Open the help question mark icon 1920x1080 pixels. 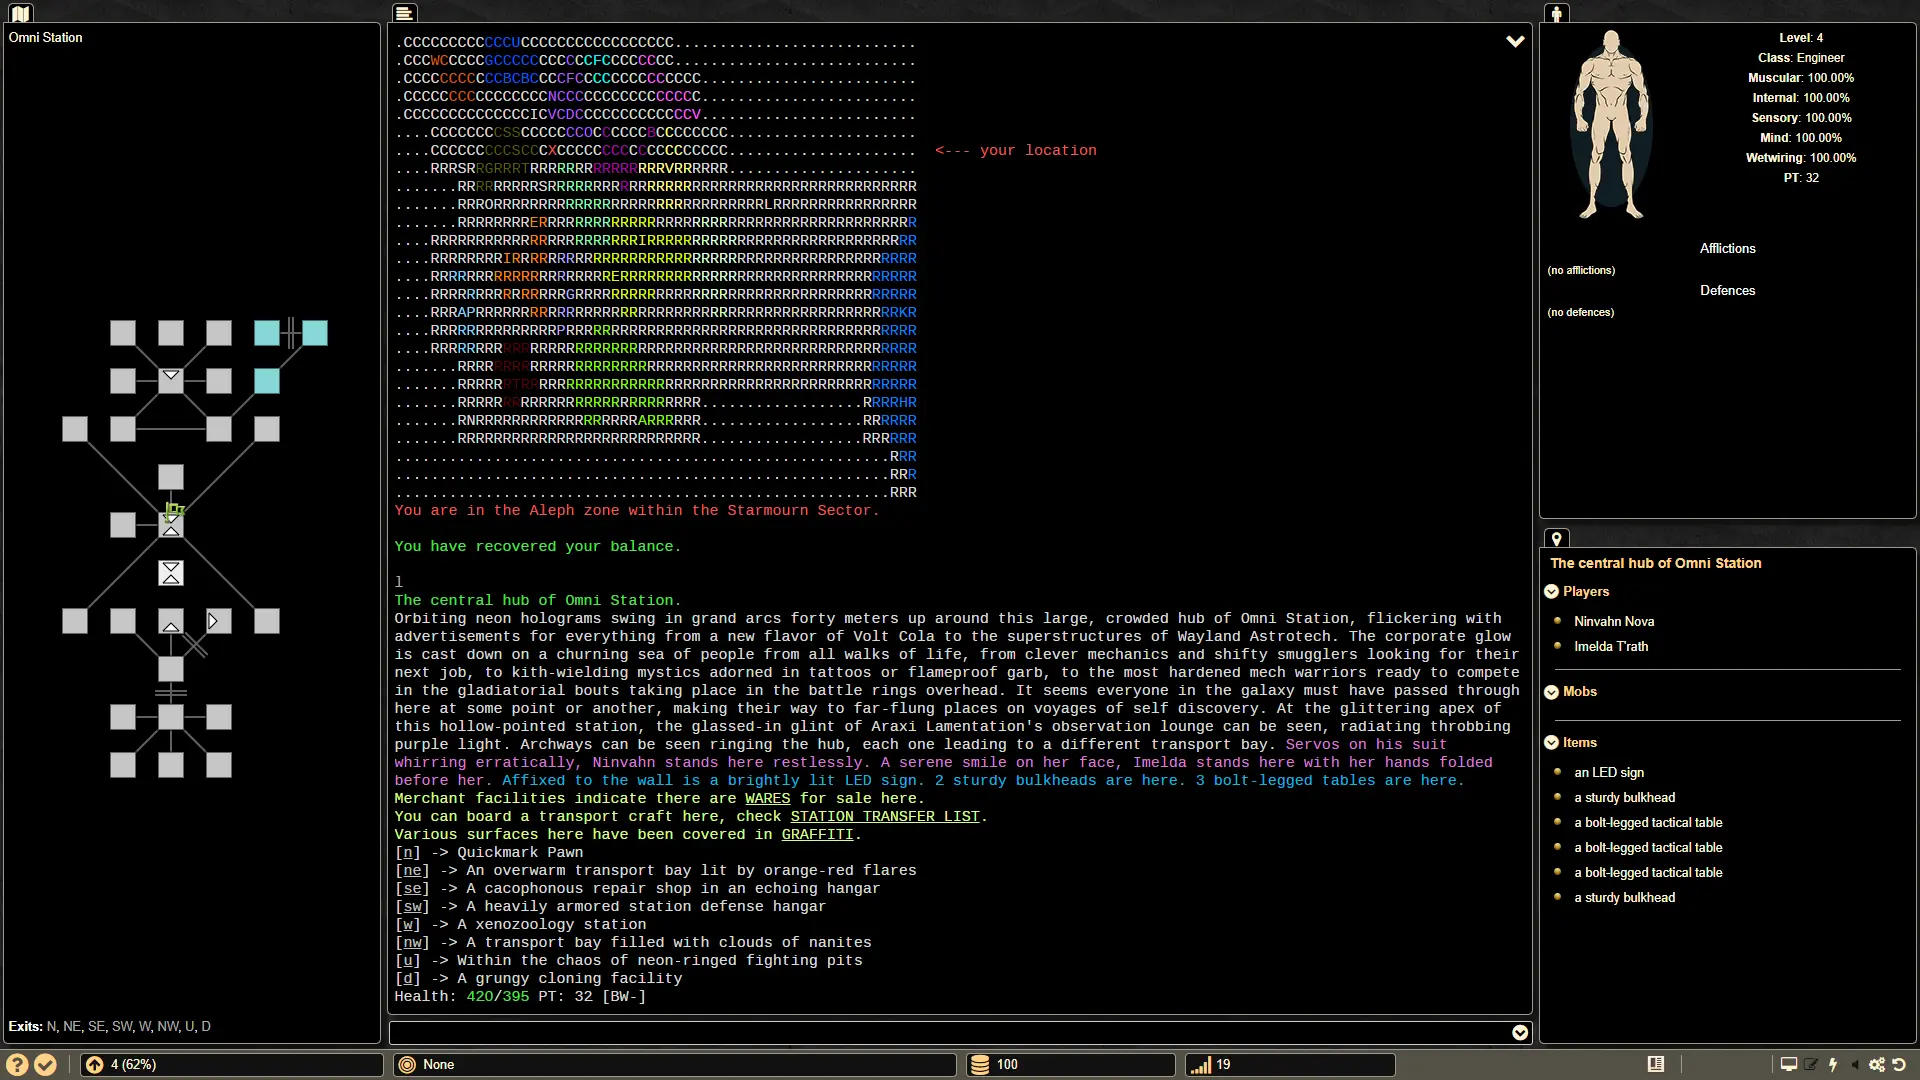(18, 1065)
